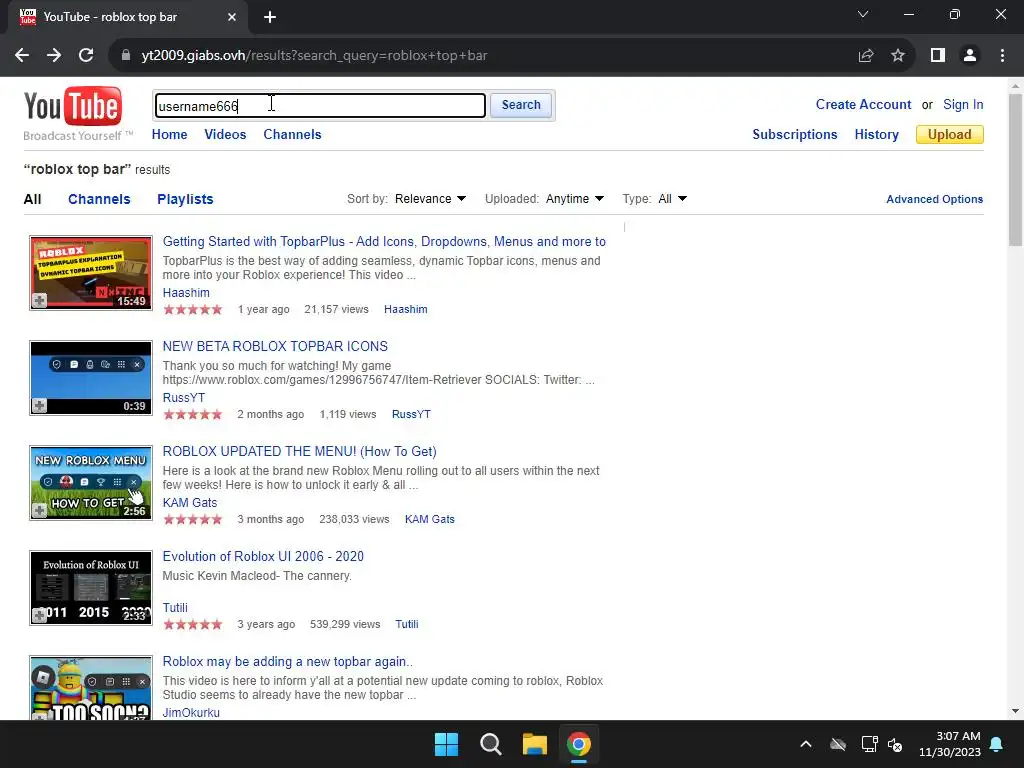This screenshot has width=1024, height=768.
Task: Open the Sort by Relevance dropdown
Action: pos(430,199)
